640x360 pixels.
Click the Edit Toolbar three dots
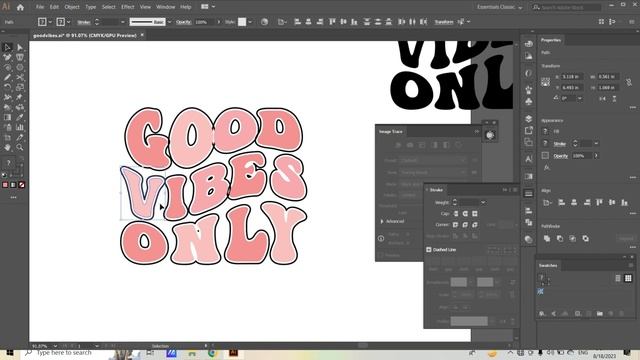[13, 198]
